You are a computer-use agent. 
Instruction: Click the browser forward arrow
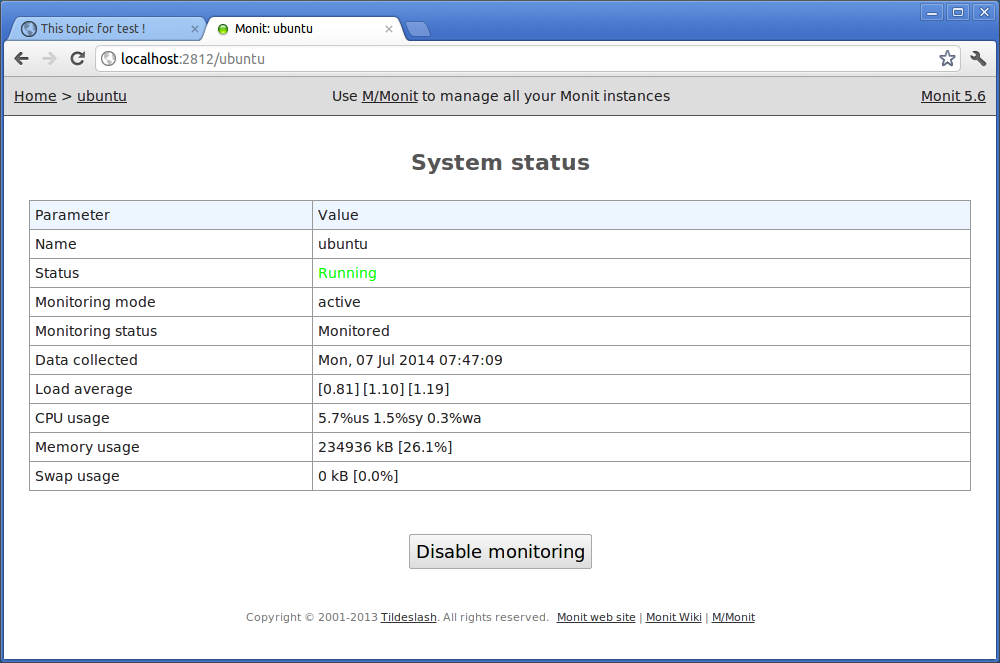click(49, 59)
